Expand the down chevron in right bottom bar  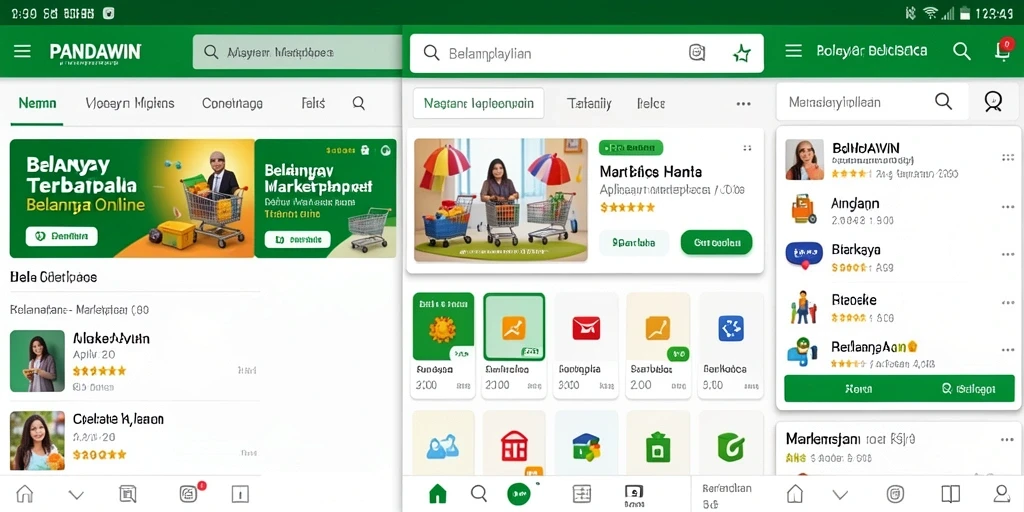[x=840, y=495]
